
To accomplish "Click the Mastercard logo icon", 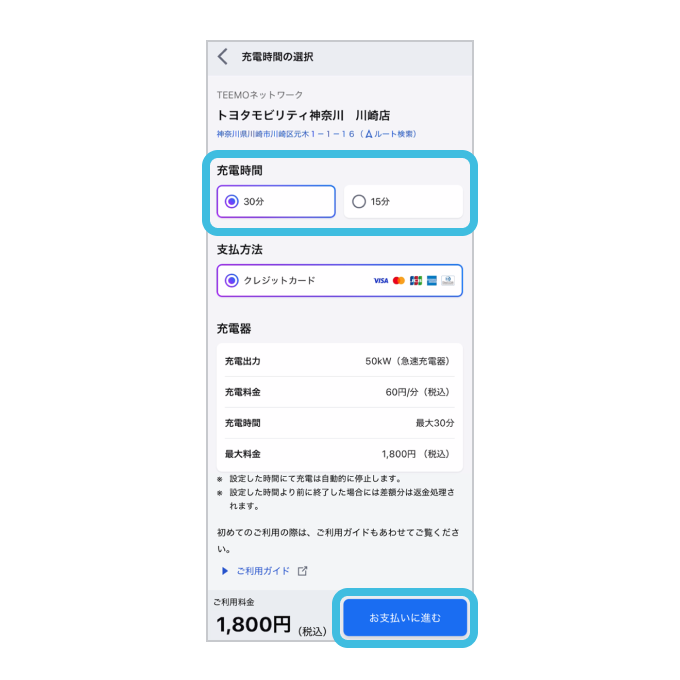I will click(399, 281).
